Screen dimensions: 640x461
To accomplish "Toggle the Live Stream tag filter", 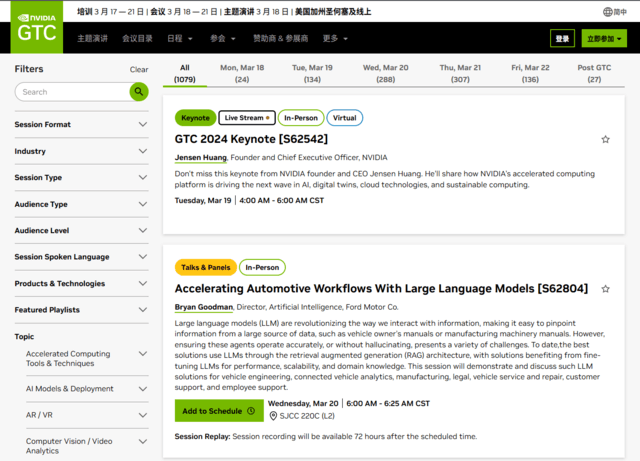I will (x=246, y=118).
